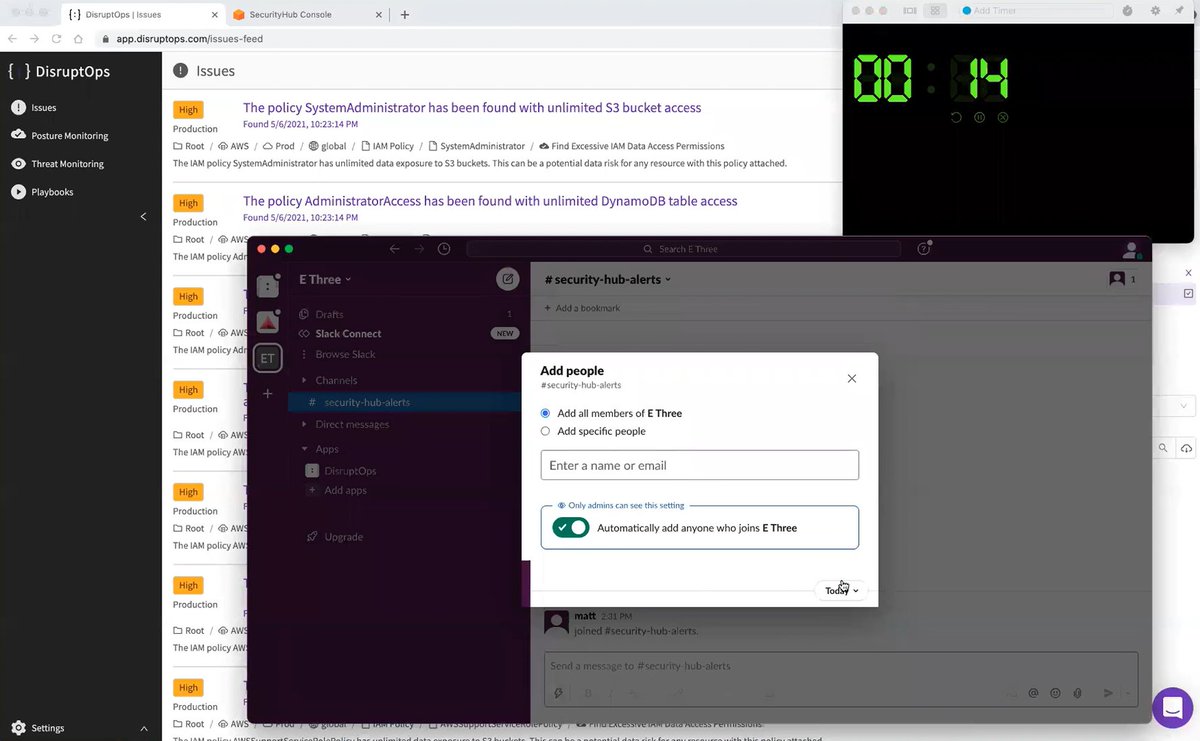The image size is (1200, 741).
Task: Go back in Slack history
Action: click(395, 249)
